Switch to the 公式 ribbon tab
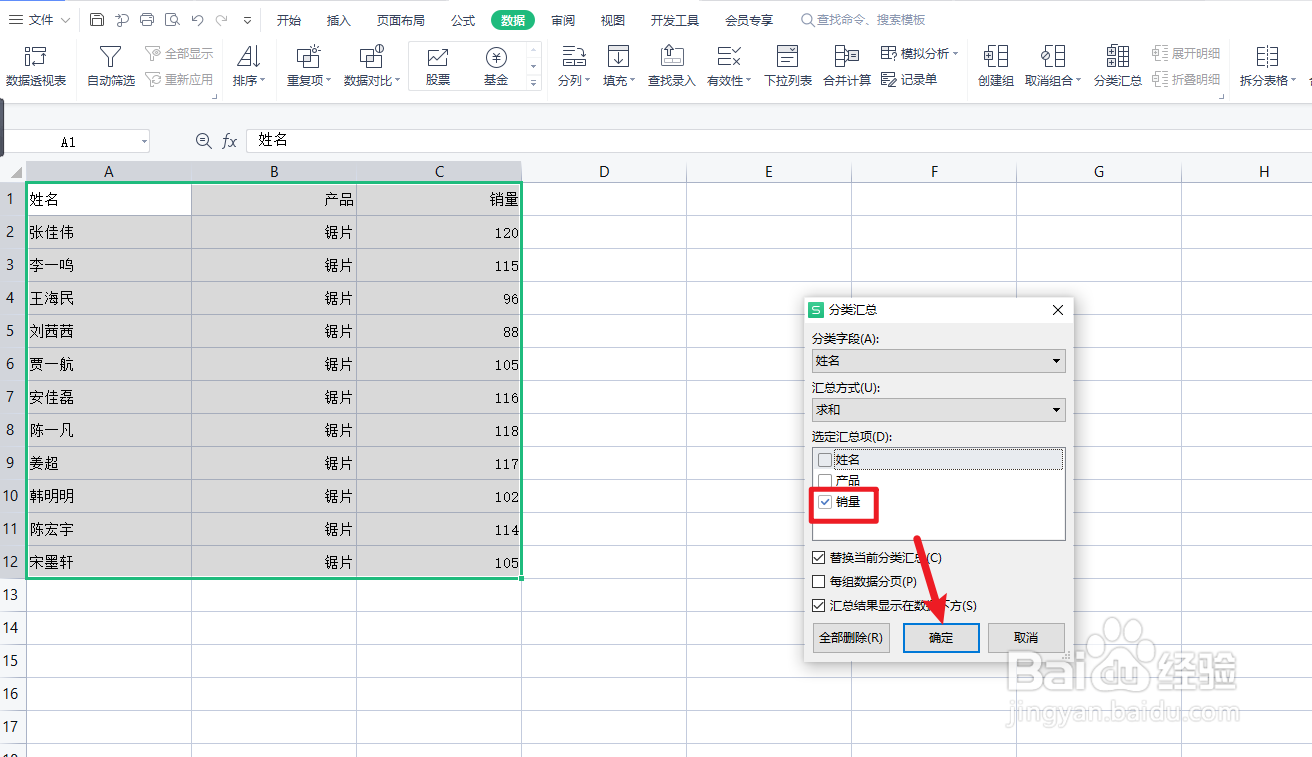 [461, 18]
